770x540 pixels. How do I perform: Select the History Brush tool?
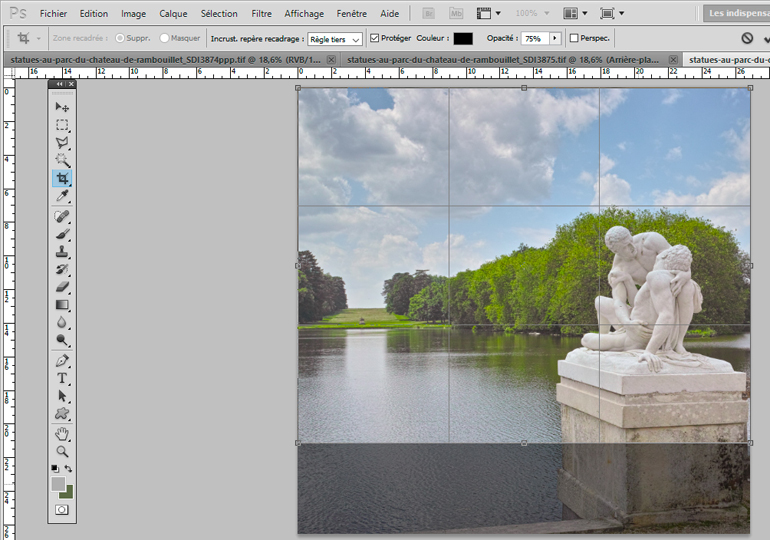pyautogui.click(x=62, y=270)
